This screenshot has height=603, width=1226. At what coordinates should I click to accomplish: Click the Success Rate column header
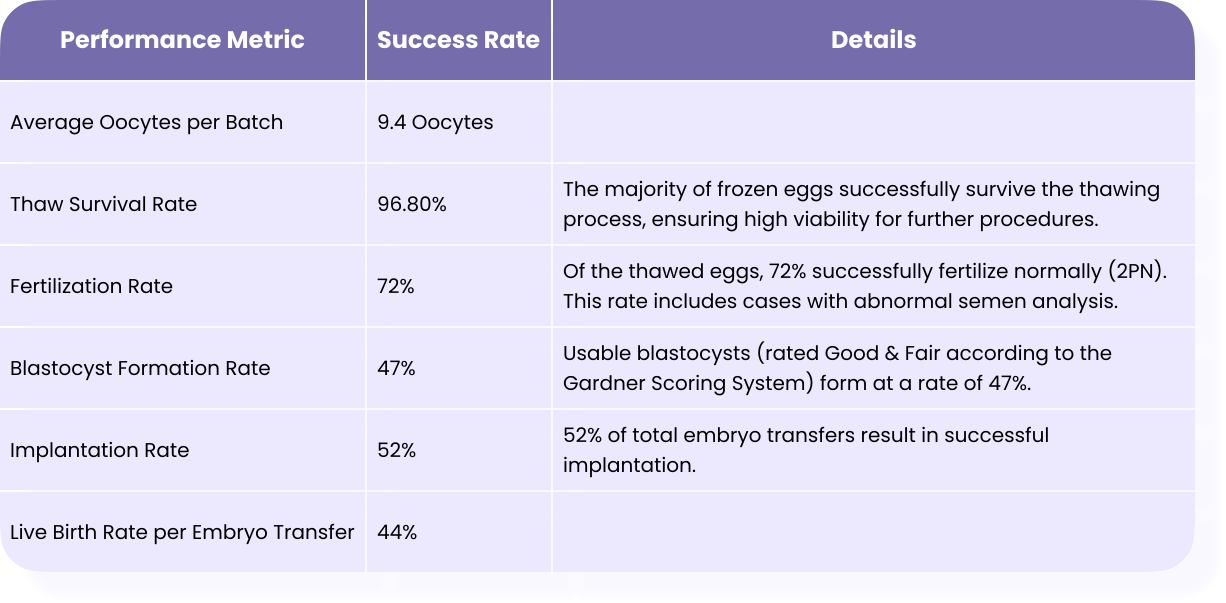tap(458, 41)
